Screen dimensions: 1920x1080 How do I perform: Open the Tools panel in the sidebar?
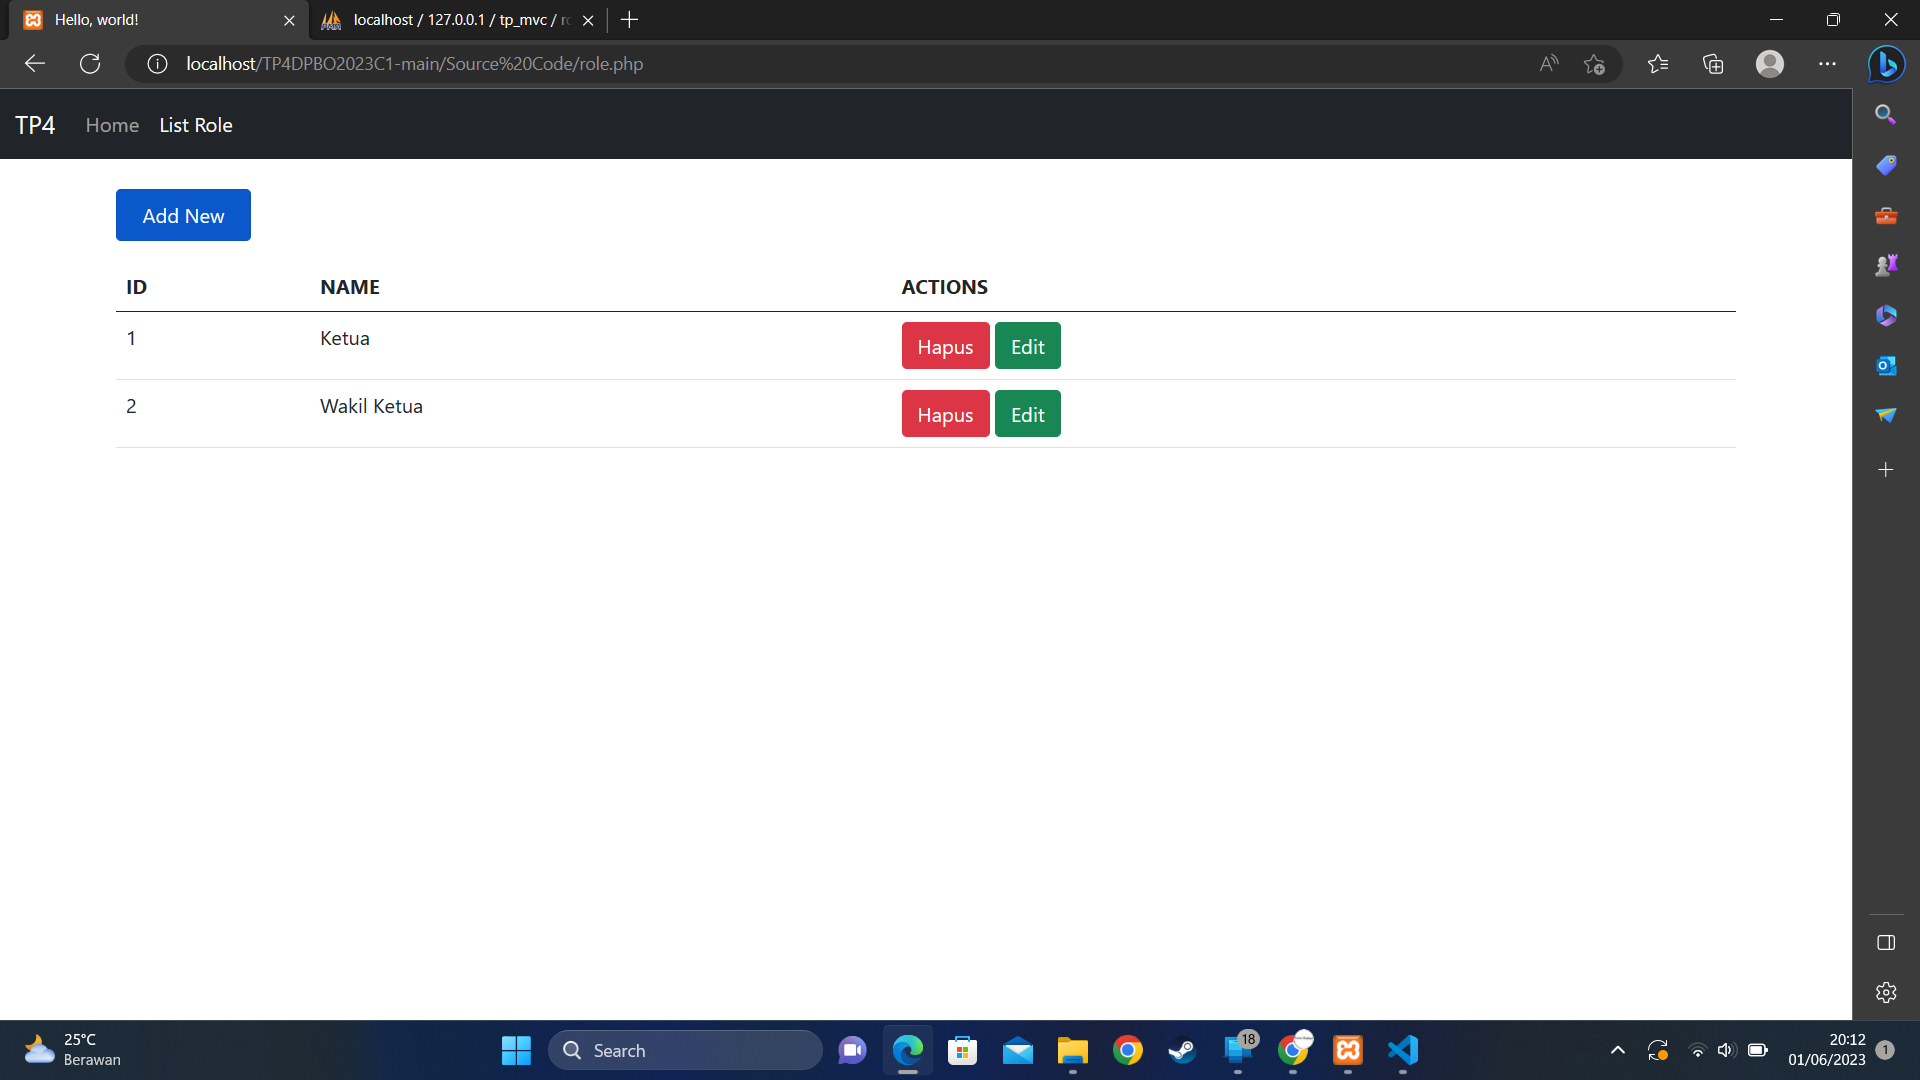point(1886,215)
